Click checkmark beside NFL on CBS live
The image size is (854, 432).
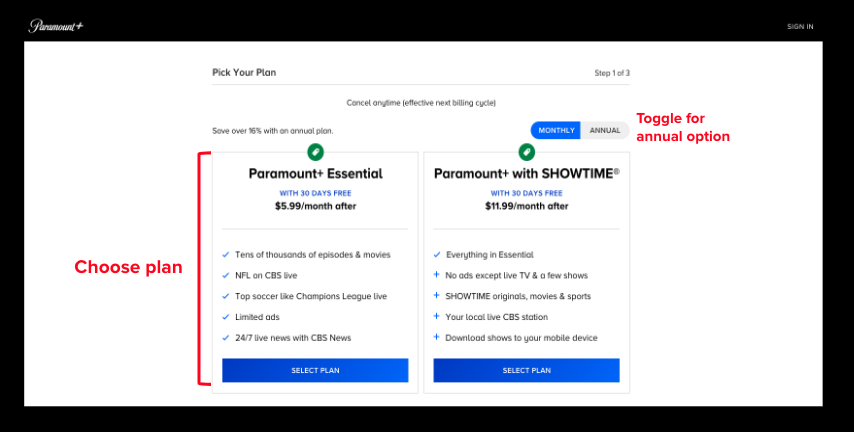[226, 275]
